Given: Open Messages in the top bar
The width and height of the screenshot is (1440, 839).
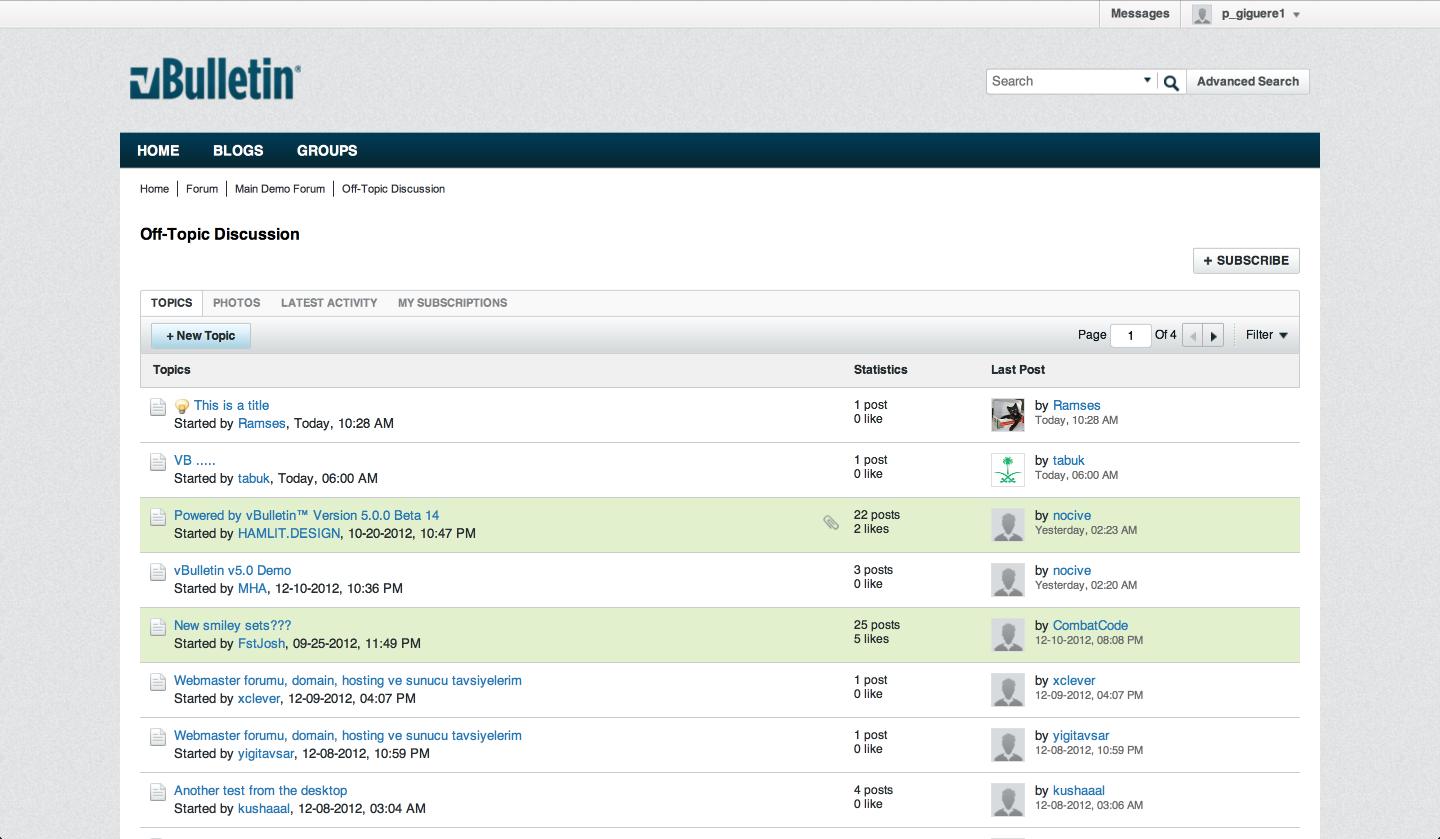Looking at the screenshot, I should (x=1140, y=14).
